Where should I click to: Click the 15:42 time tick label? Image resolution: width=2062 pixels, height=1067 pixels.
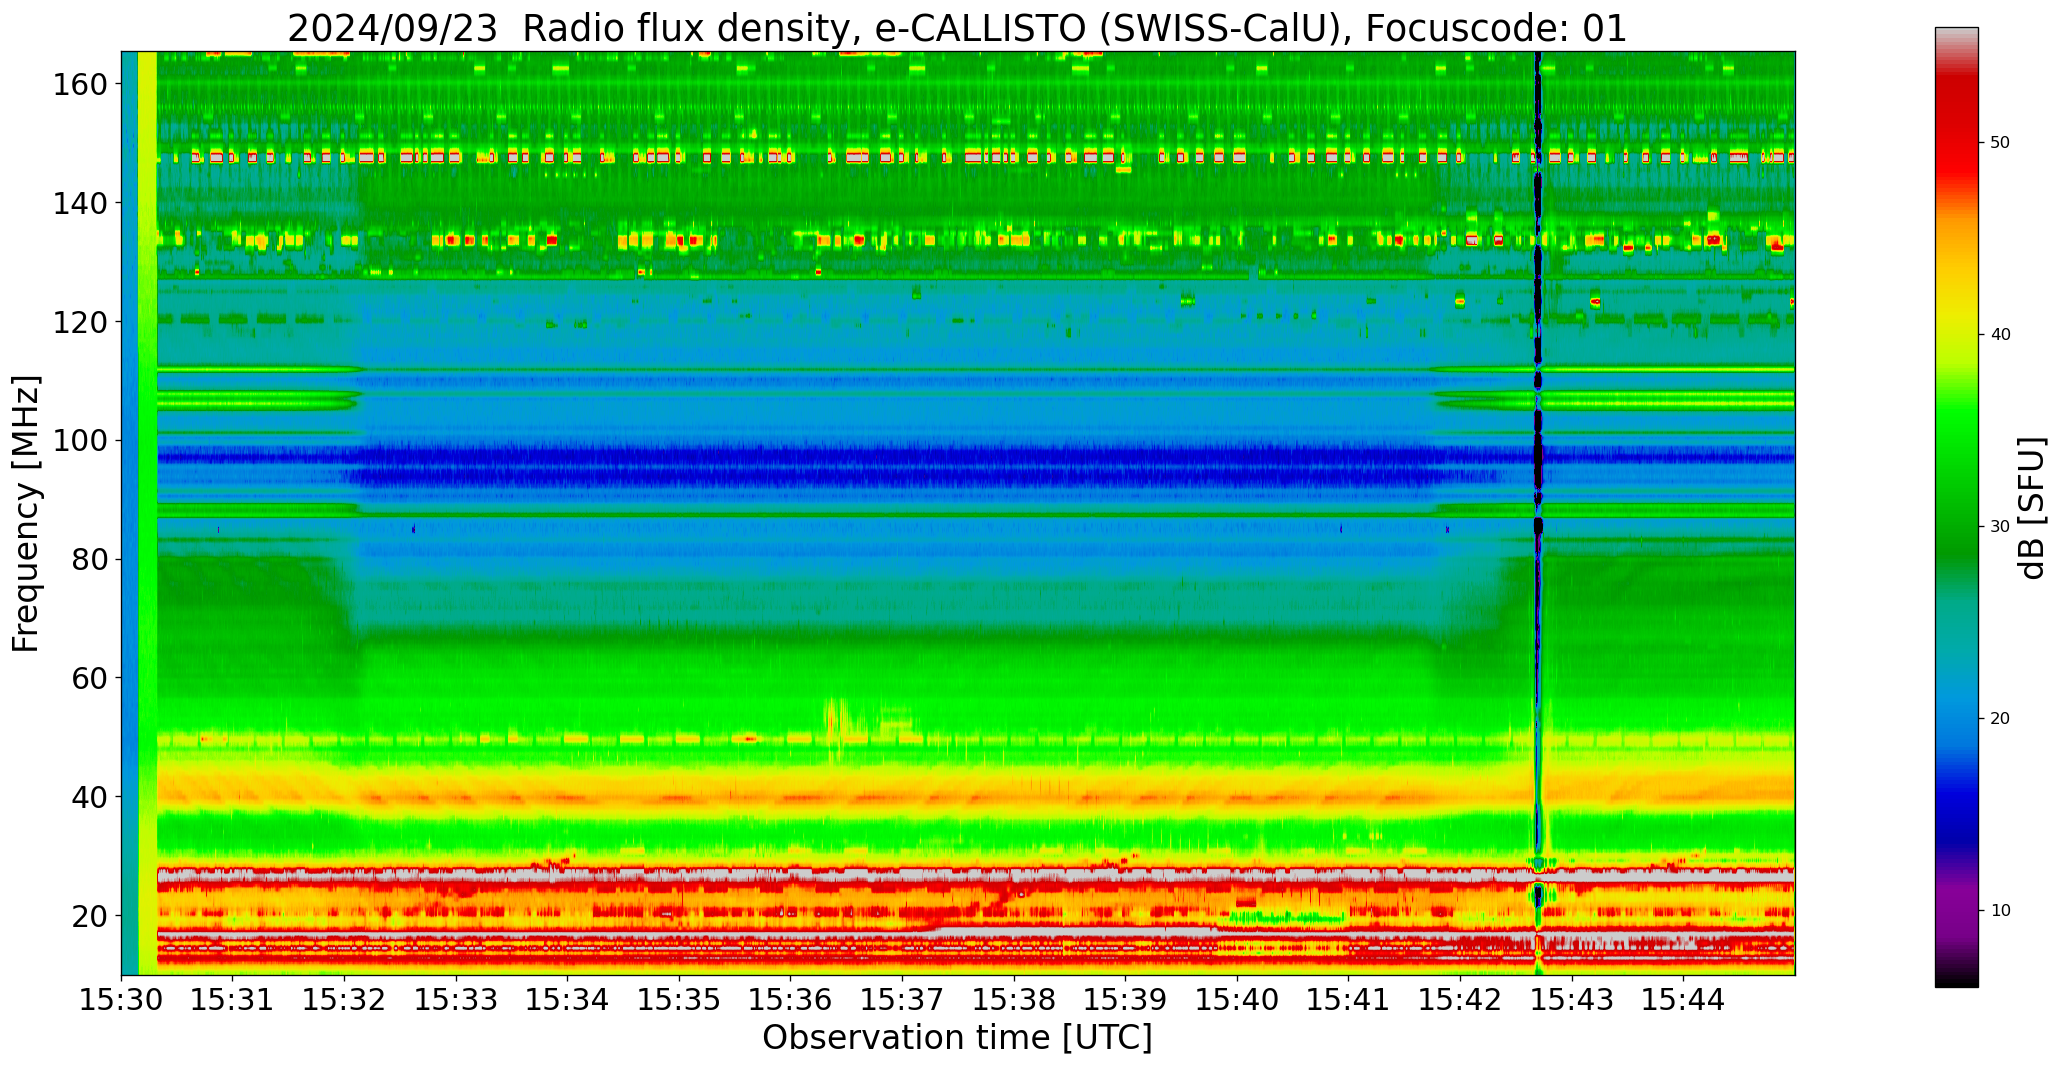coord(1460,998)
